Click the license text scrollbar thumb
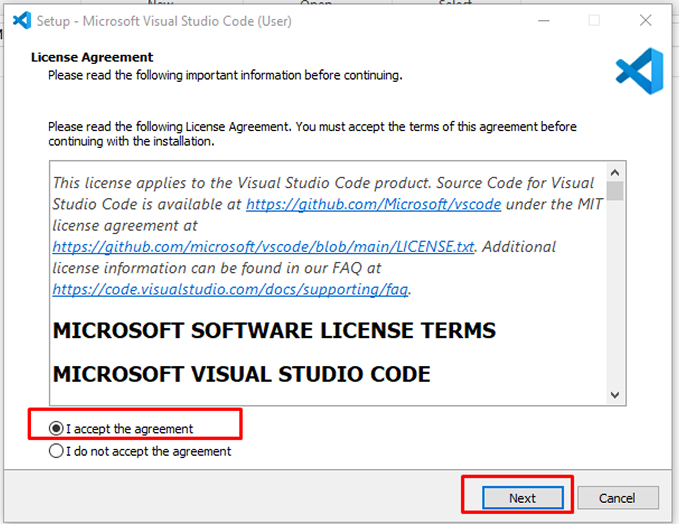 point(614,191)
